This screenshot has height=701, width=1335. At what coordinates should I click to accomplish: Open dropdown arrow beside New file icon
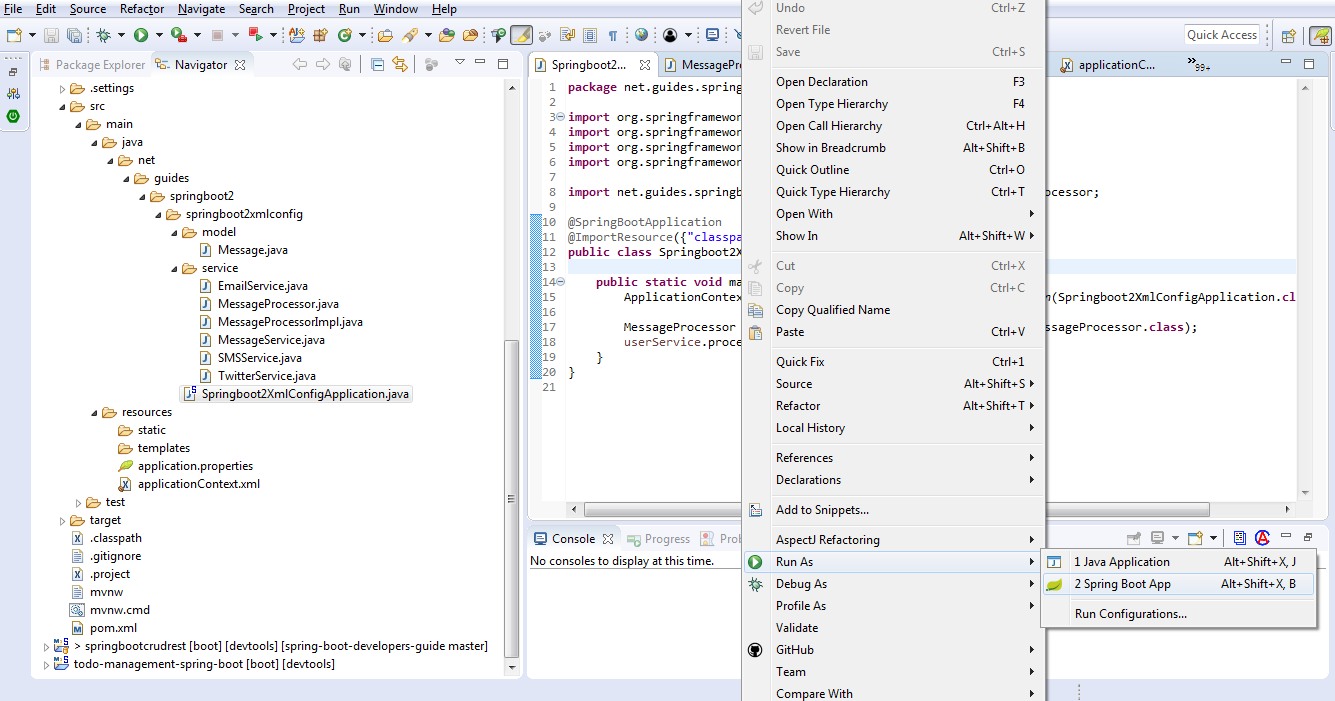[31, 35]
